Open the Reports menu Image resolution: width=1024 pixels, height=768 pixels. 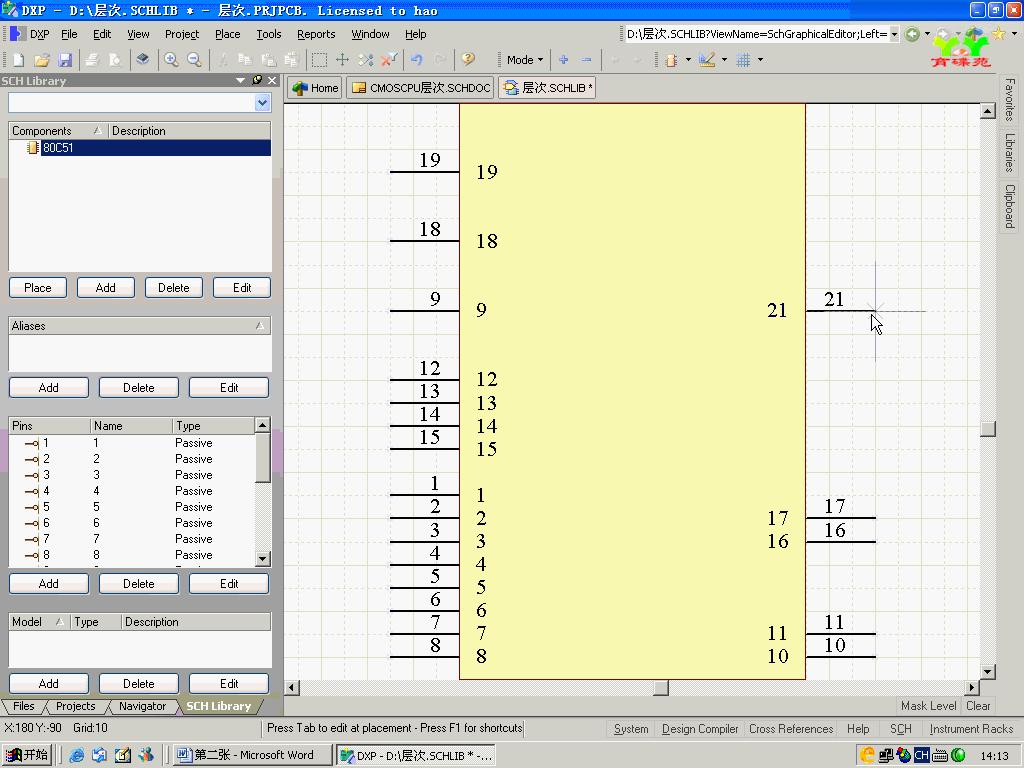click(316, 34)
